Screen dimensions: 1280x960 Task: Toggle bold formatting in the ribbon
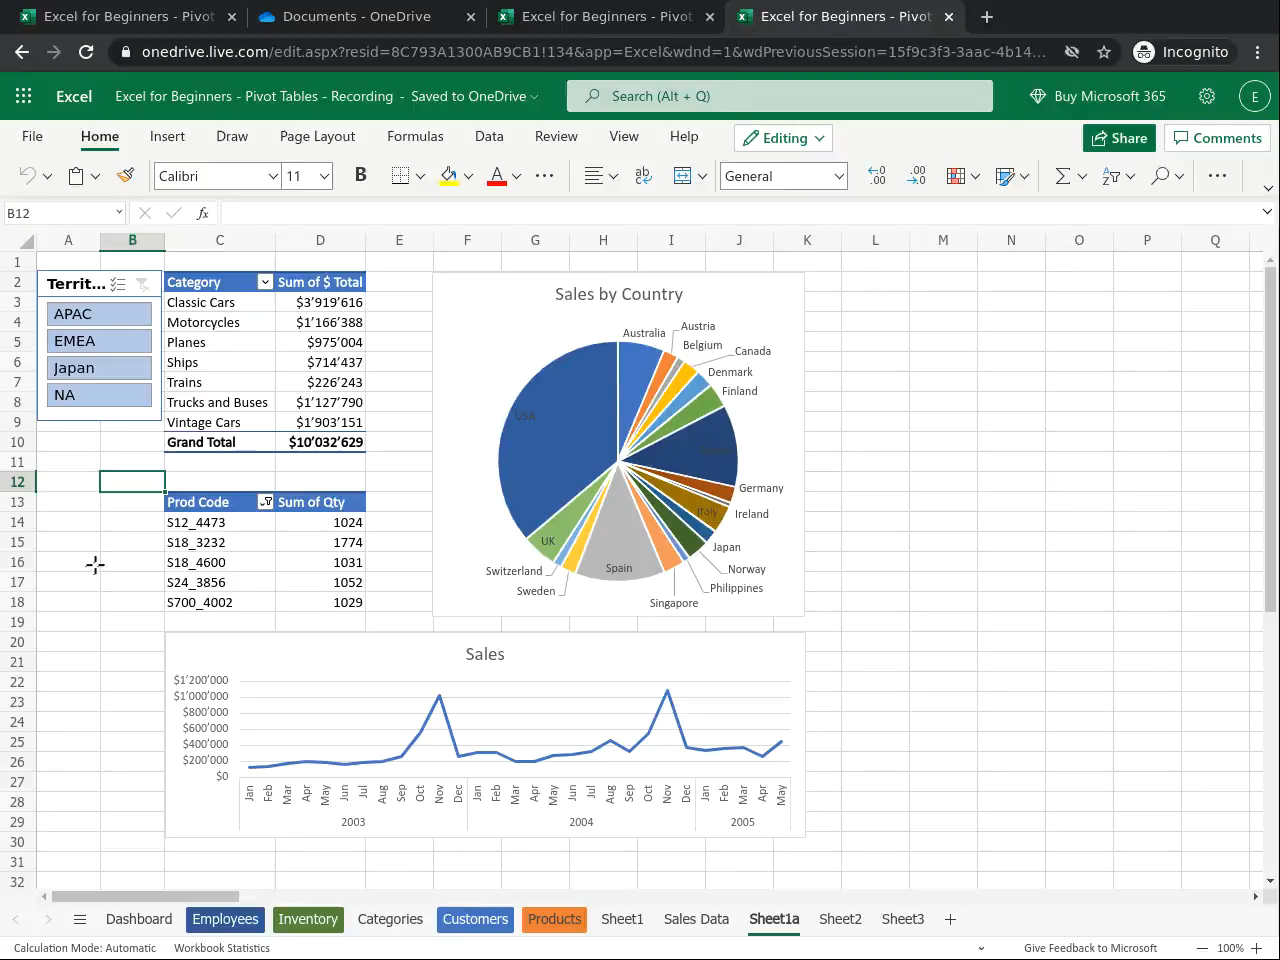[360, 176]
